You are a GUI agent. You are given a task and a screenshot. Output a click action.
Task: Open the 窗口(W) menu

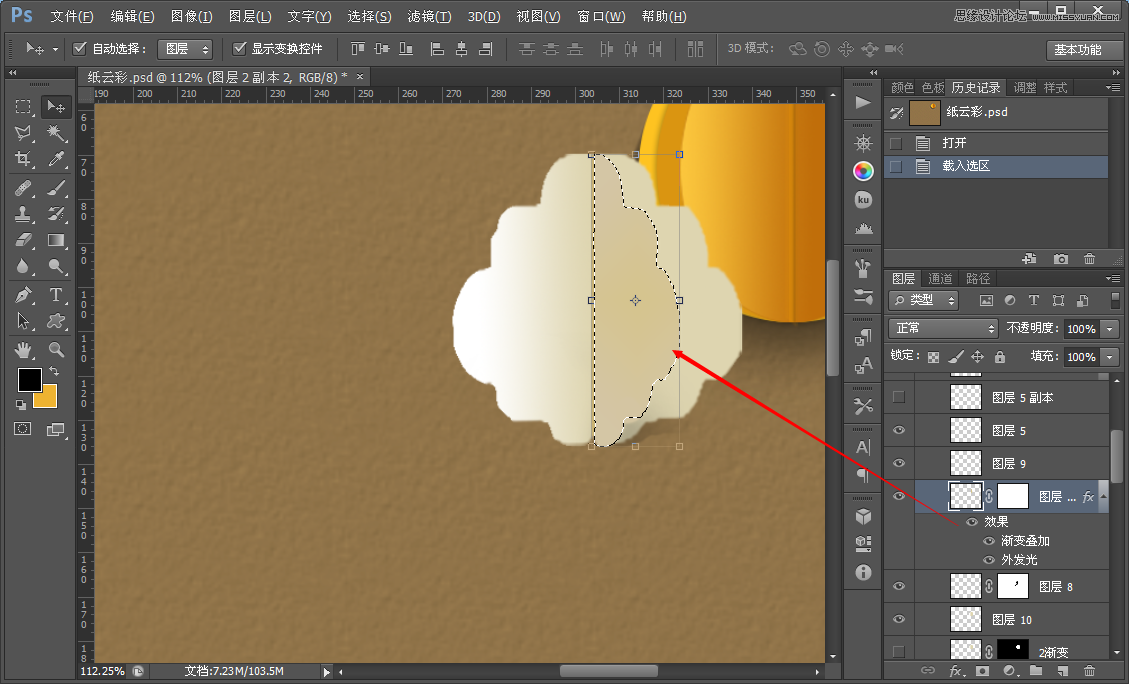tap(601, 16)
